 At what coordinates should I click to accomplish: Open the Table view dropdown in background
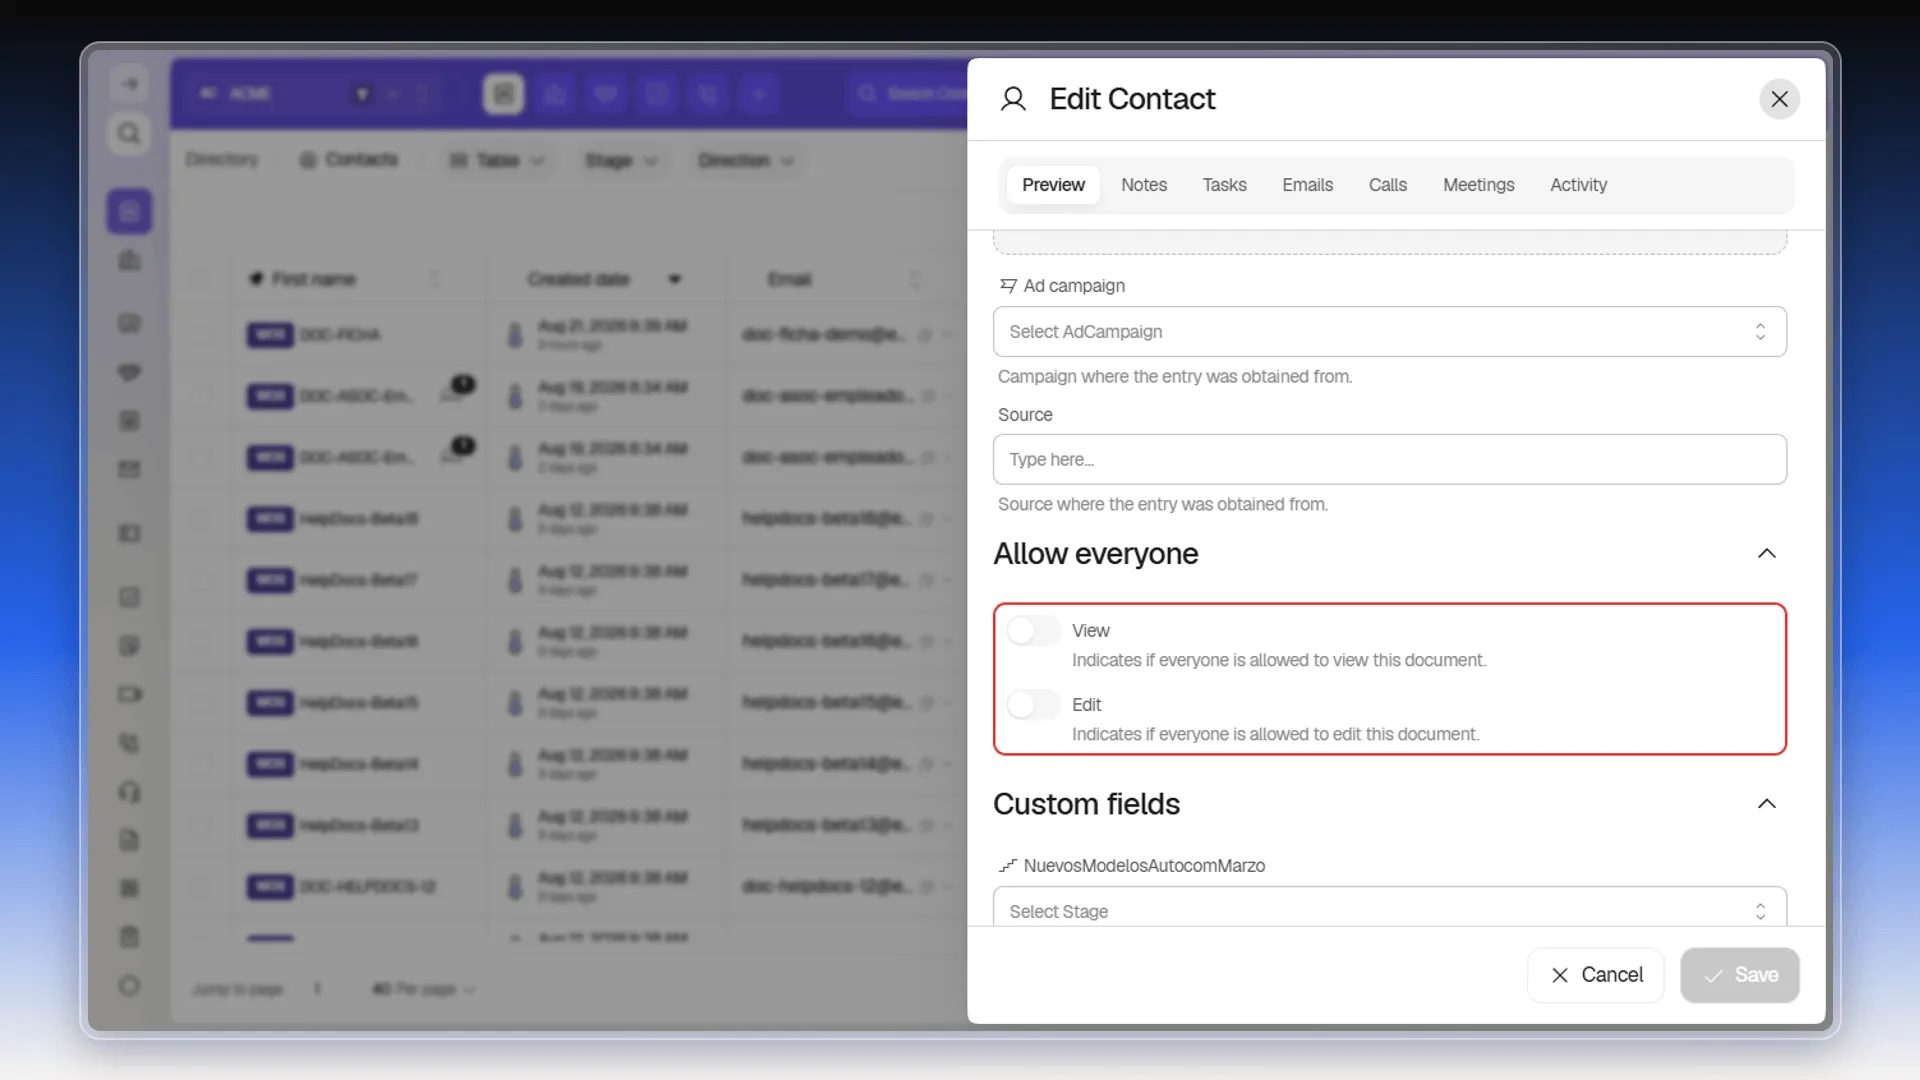[x=497, y=161]
